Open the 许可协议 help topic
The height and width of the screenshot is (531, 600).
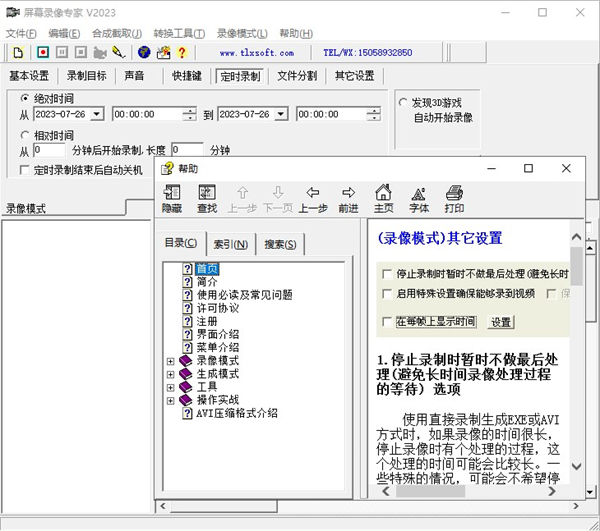[x=217, y=308]
